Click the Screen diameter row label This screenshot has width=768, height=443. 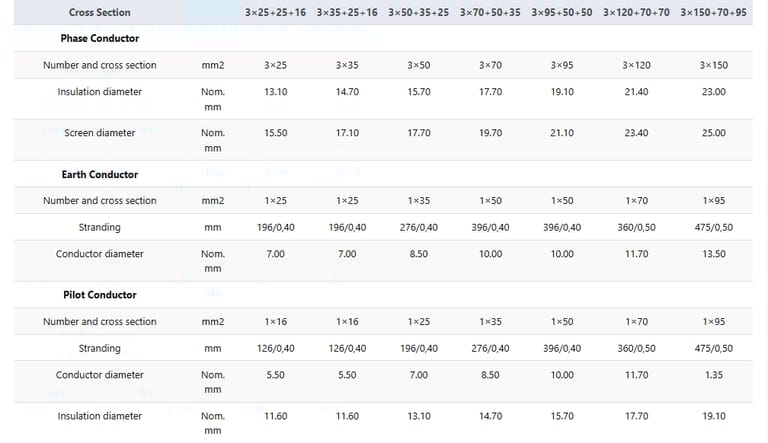click(x=99, y=133)
